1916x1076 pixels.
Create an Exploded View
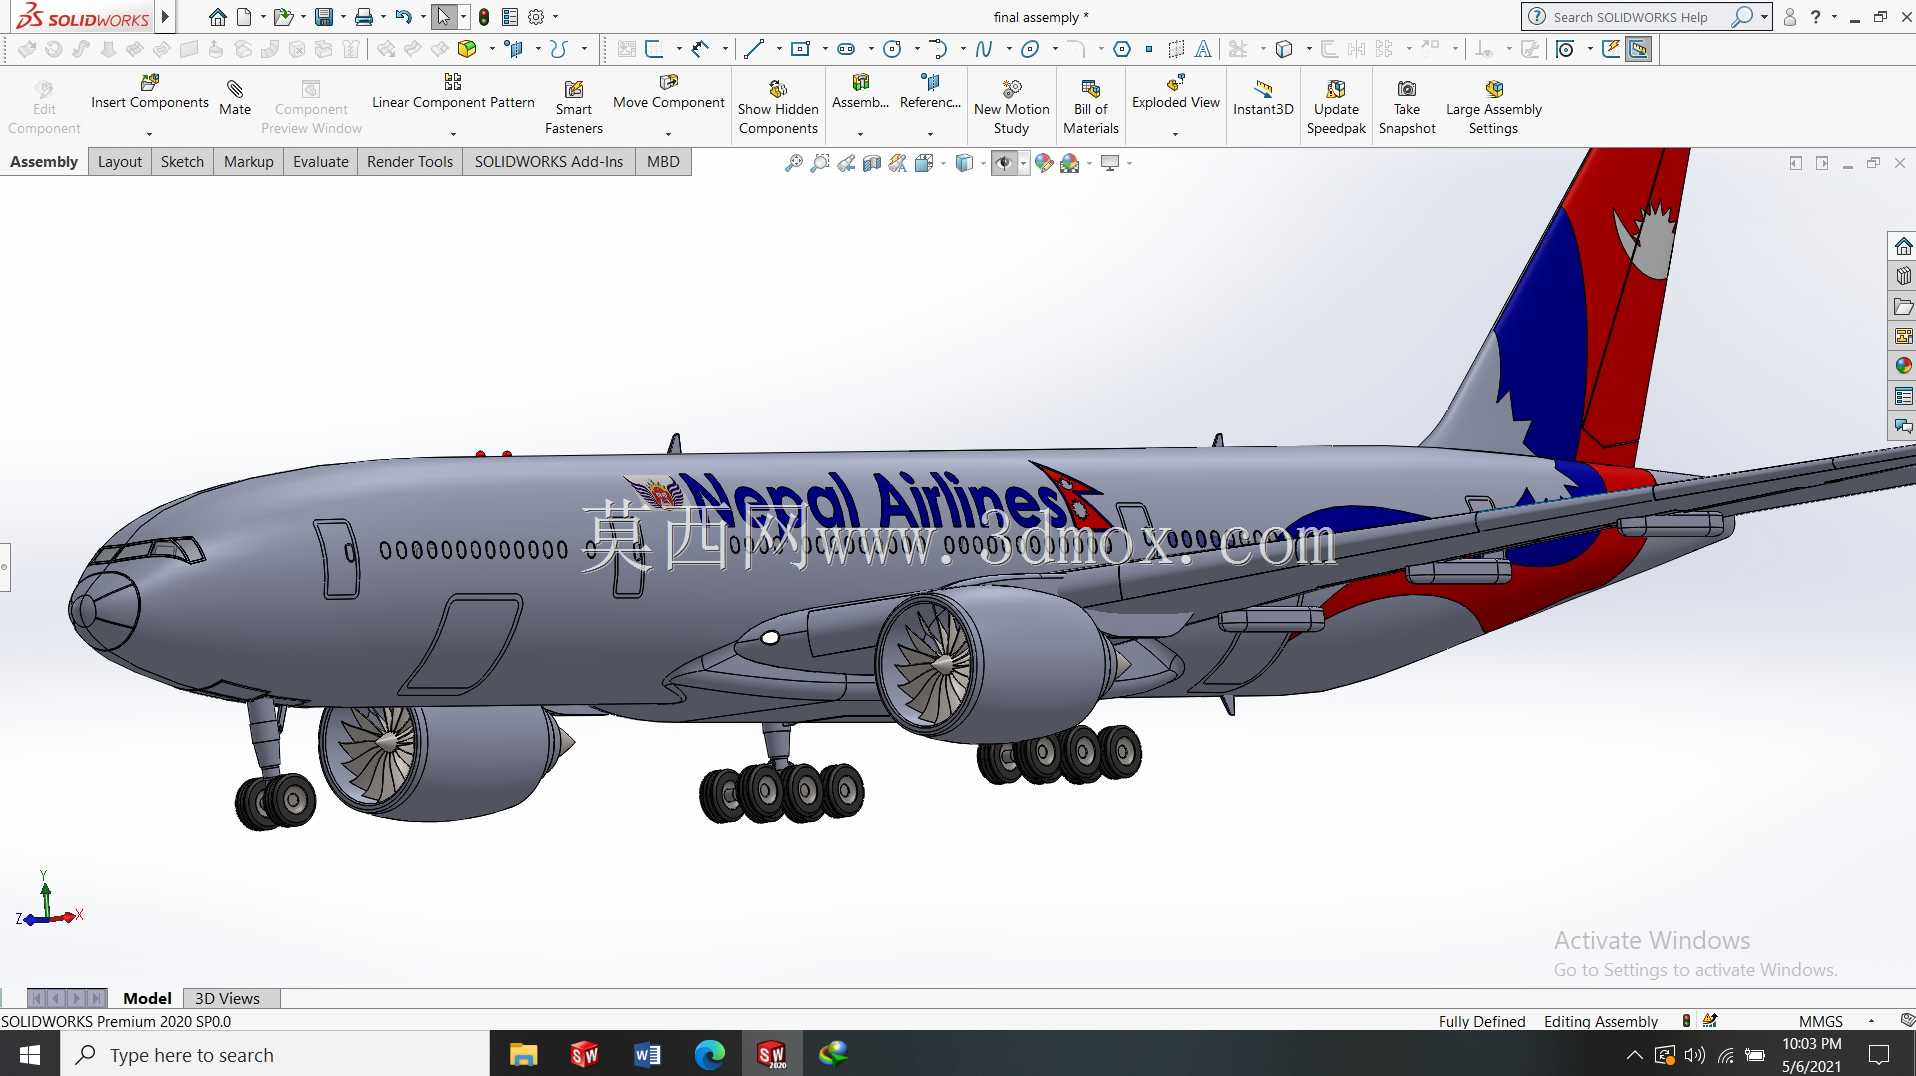point(1176,92)
